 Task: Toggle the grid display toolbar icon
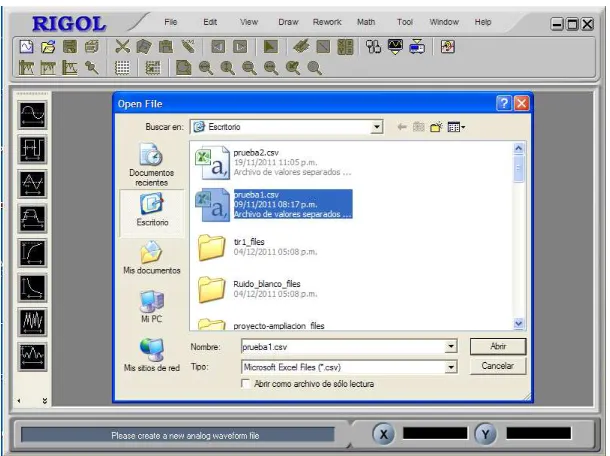123,68
